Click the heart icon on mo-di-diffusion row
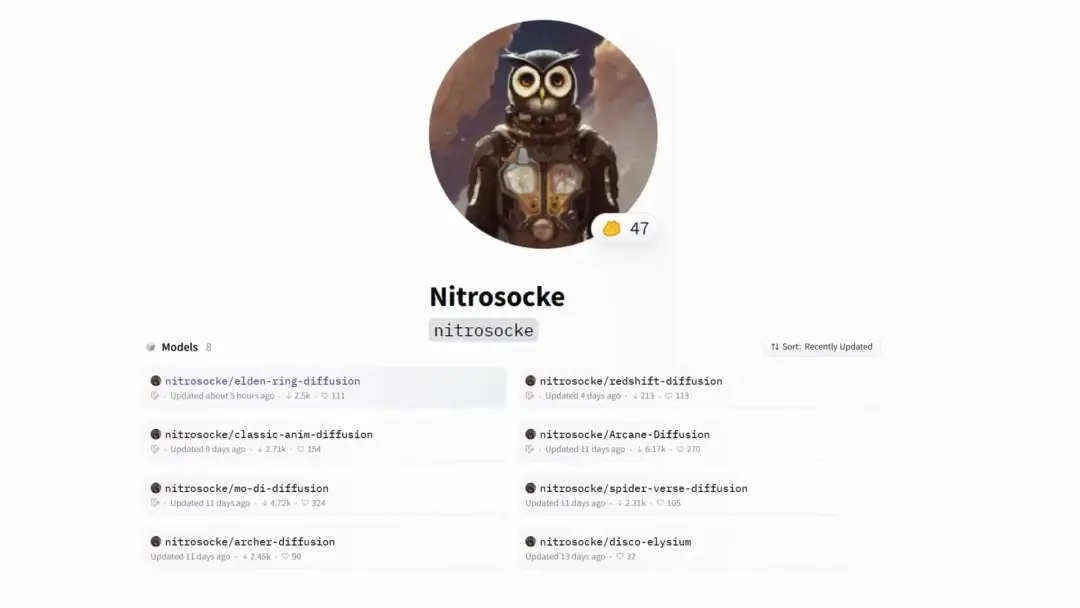Screen dimensions: 1080x608 point(305,503)
